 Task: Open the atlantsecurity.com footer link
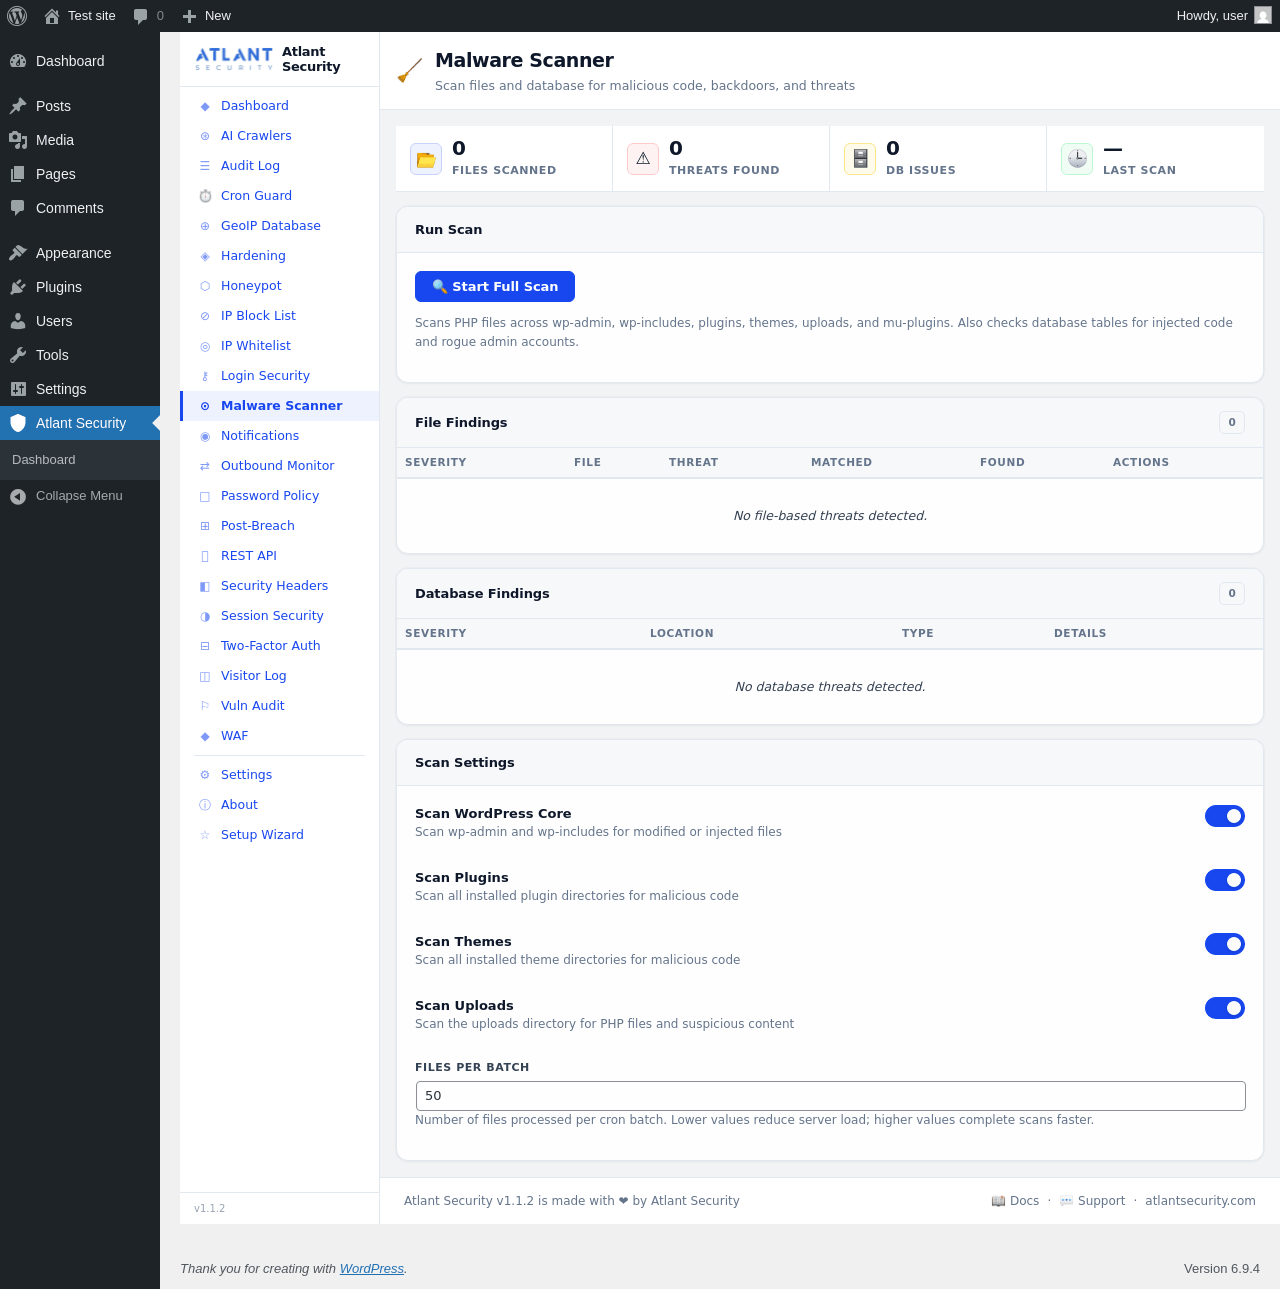(x=1200, y=1201)
